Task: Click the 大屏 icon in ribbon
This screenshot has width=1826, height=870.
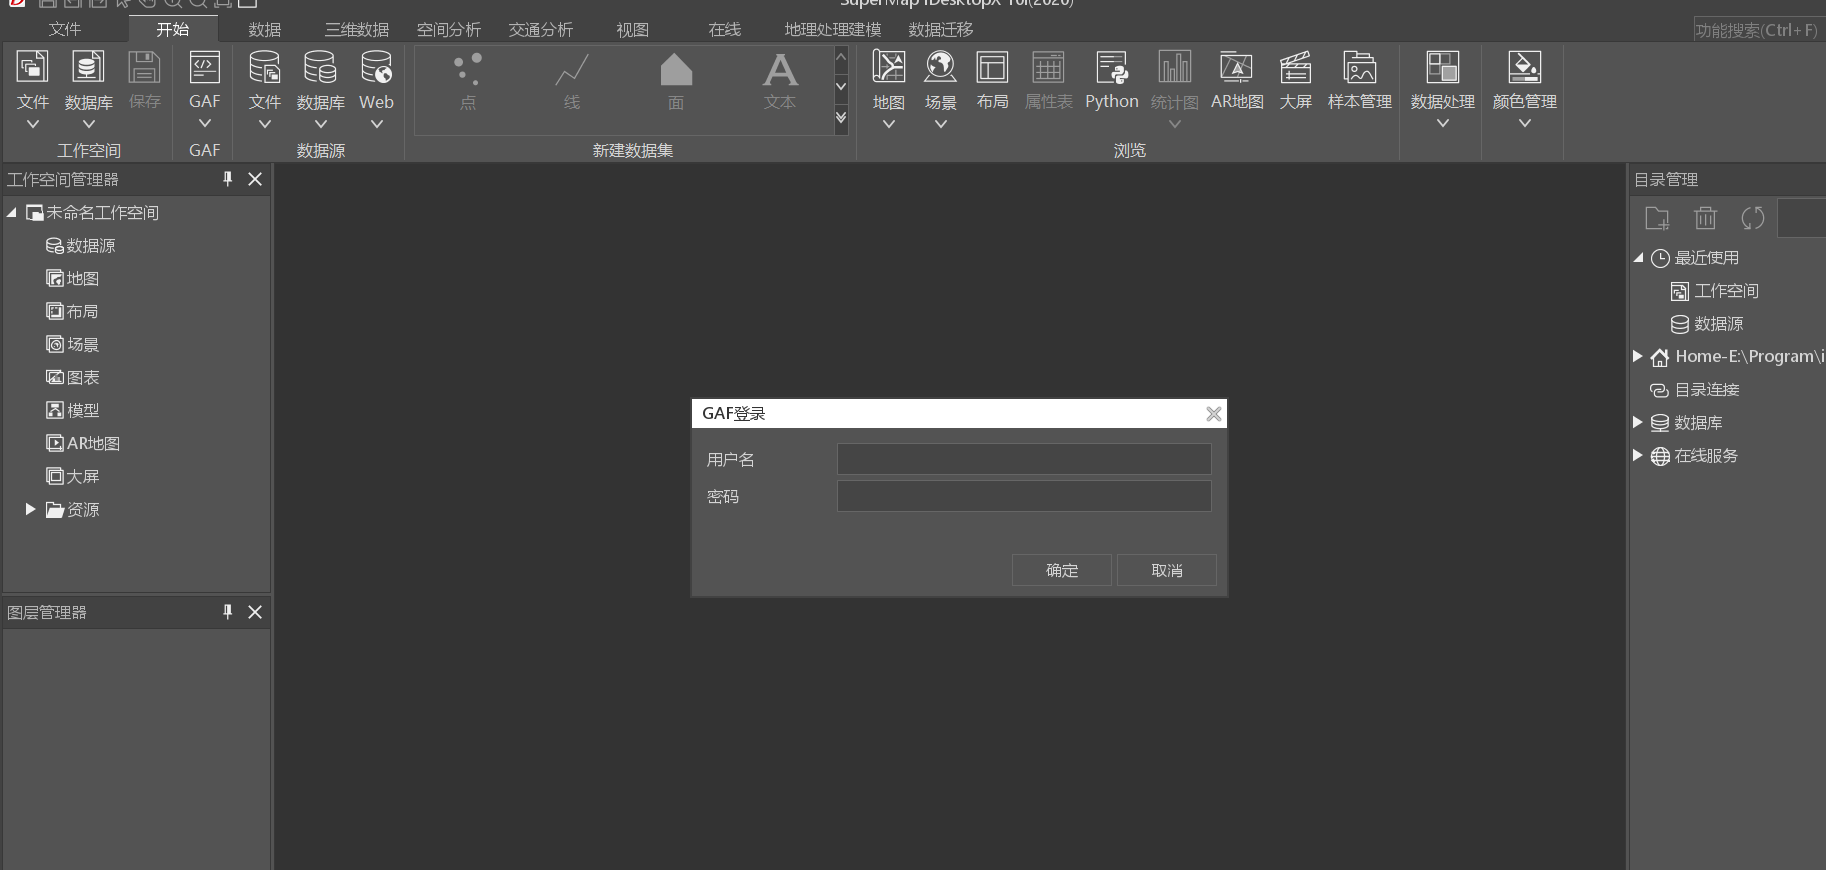Action: coord(1295,68)
